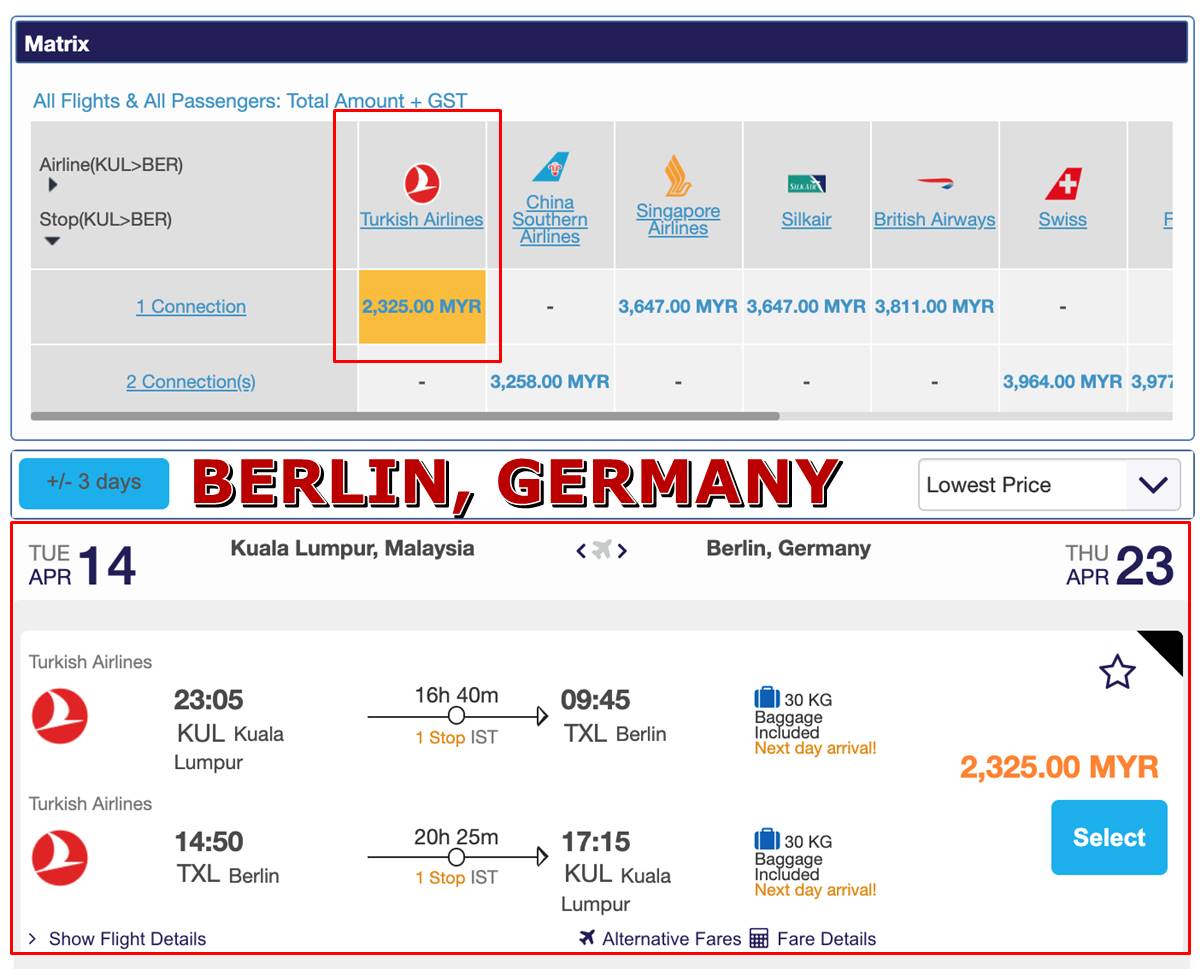
Task: Select Singapore Airlines 3,647.00 MYR fare
Action: pos(678,307)
